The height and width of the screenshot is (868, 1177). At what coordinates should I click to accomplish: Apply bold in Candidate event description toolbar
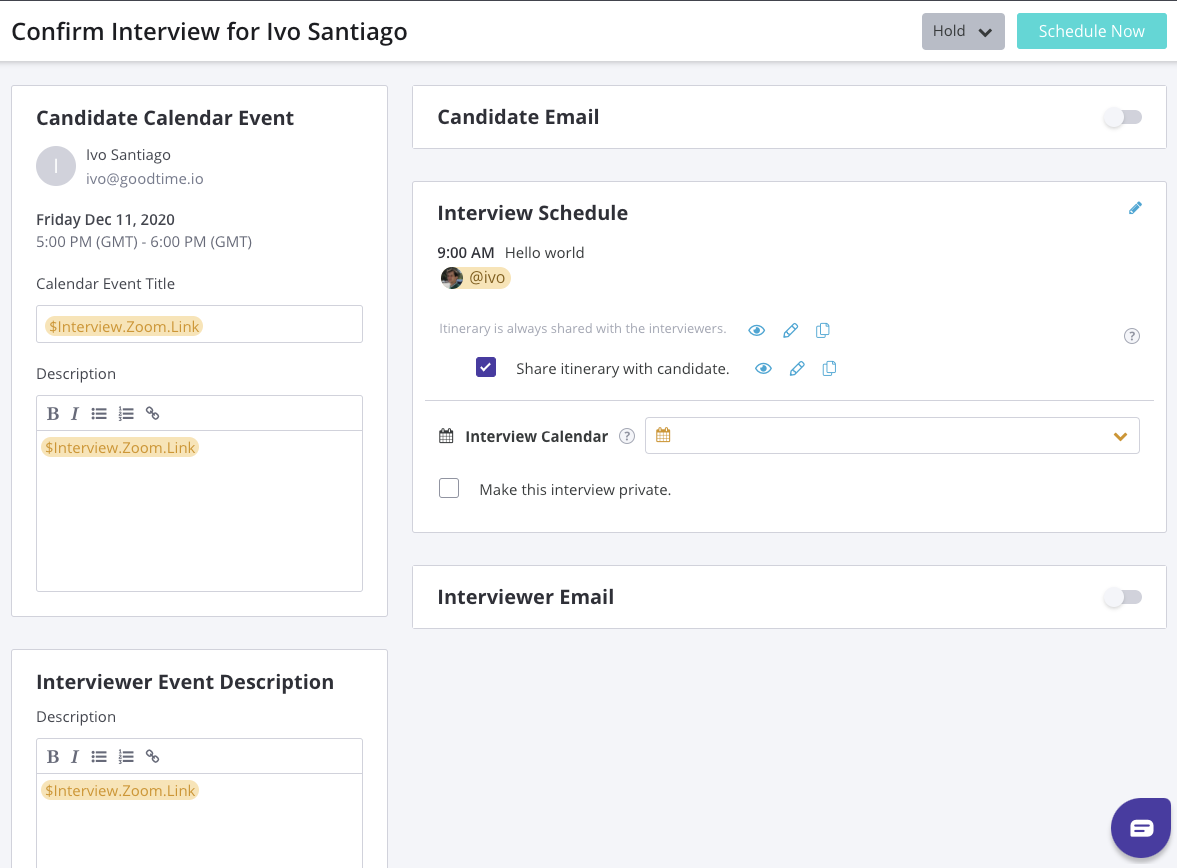53,414
